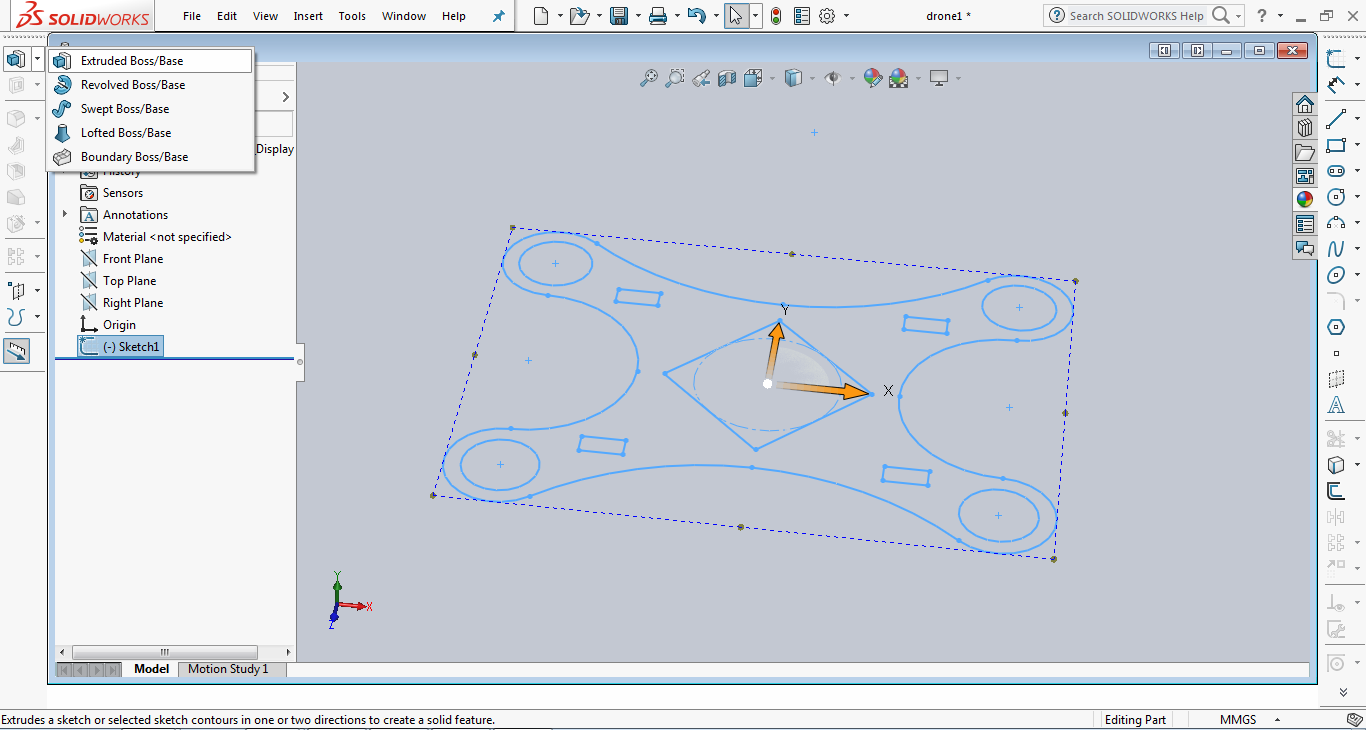Click the Extruded Boss/Base toolbar icon
The height and width of the screenshot is (730, 1366).
[16, 59]
